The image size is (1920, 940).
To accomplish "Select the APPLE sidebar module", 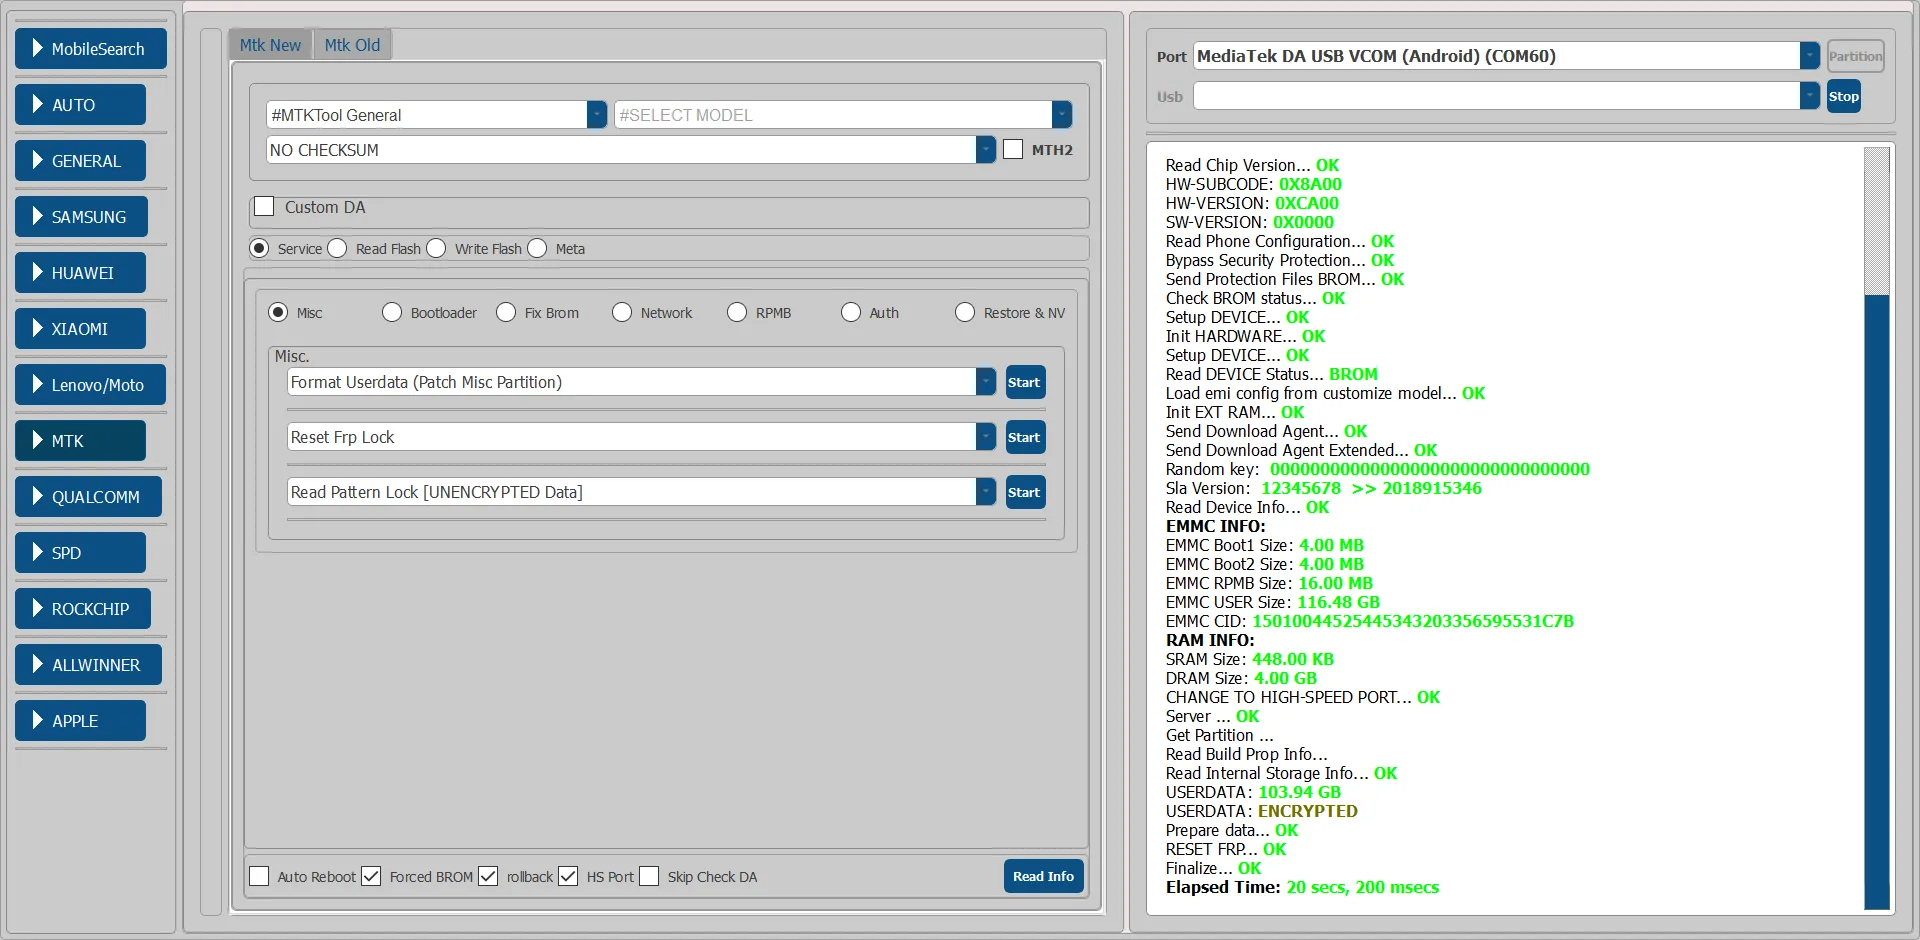I will [80, 721].
